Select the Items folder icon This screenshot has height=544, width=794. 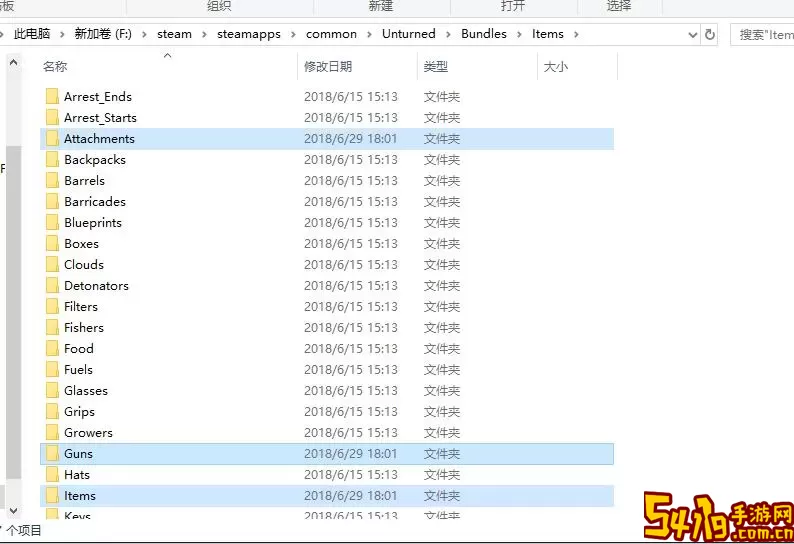52,496
